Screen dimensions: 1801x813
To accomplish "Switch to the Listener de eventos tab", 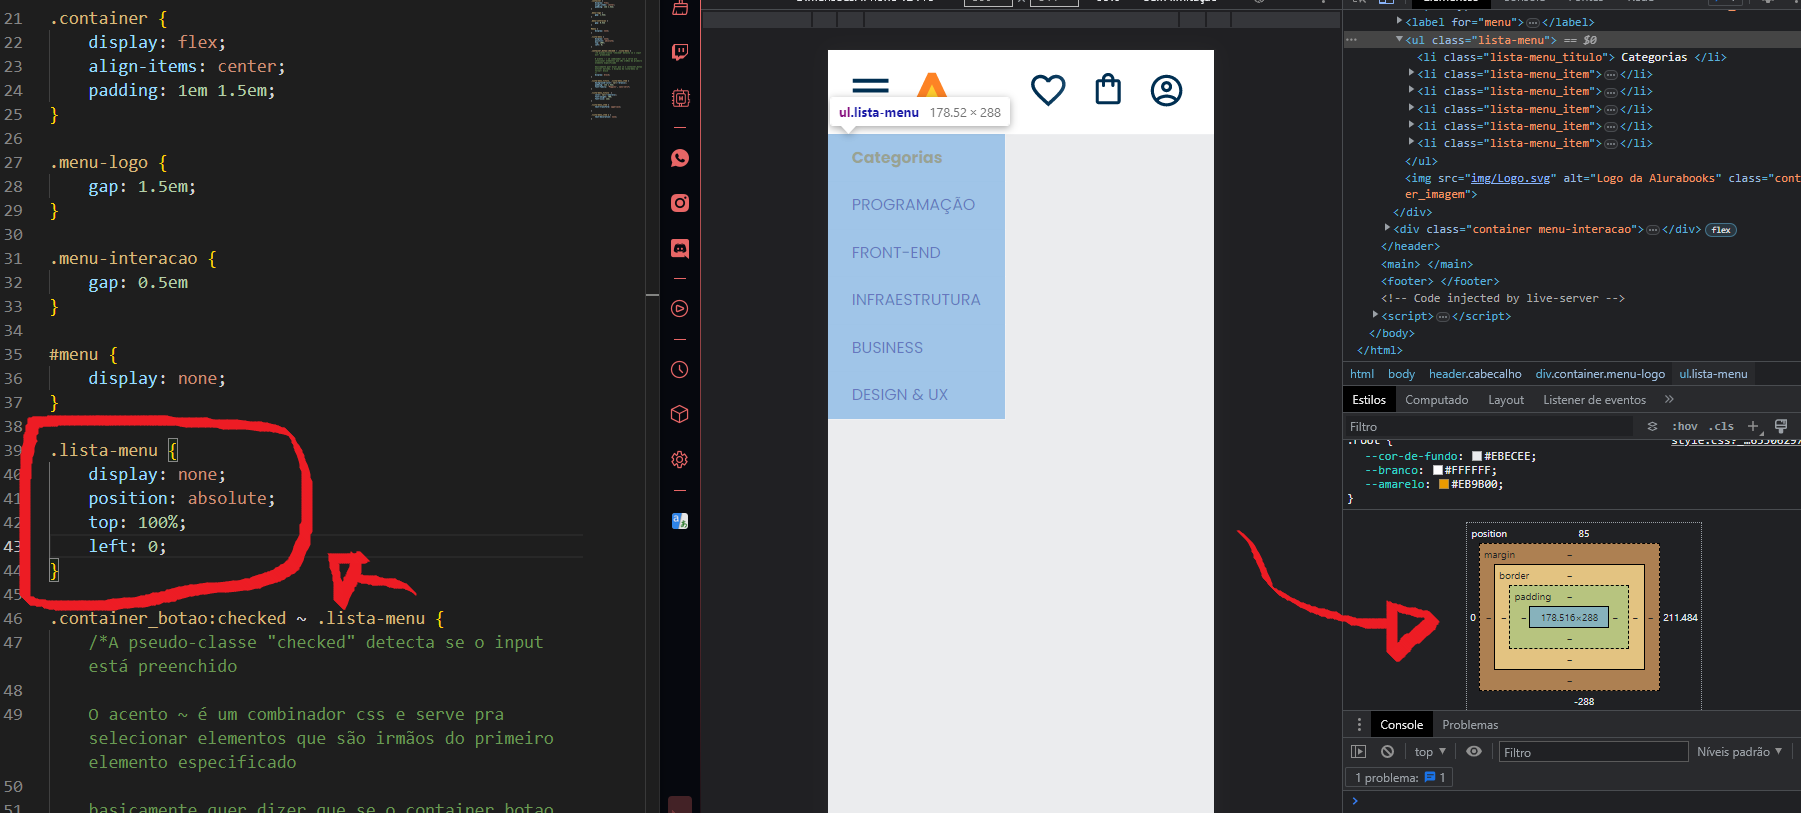I will pos(1594,400).
